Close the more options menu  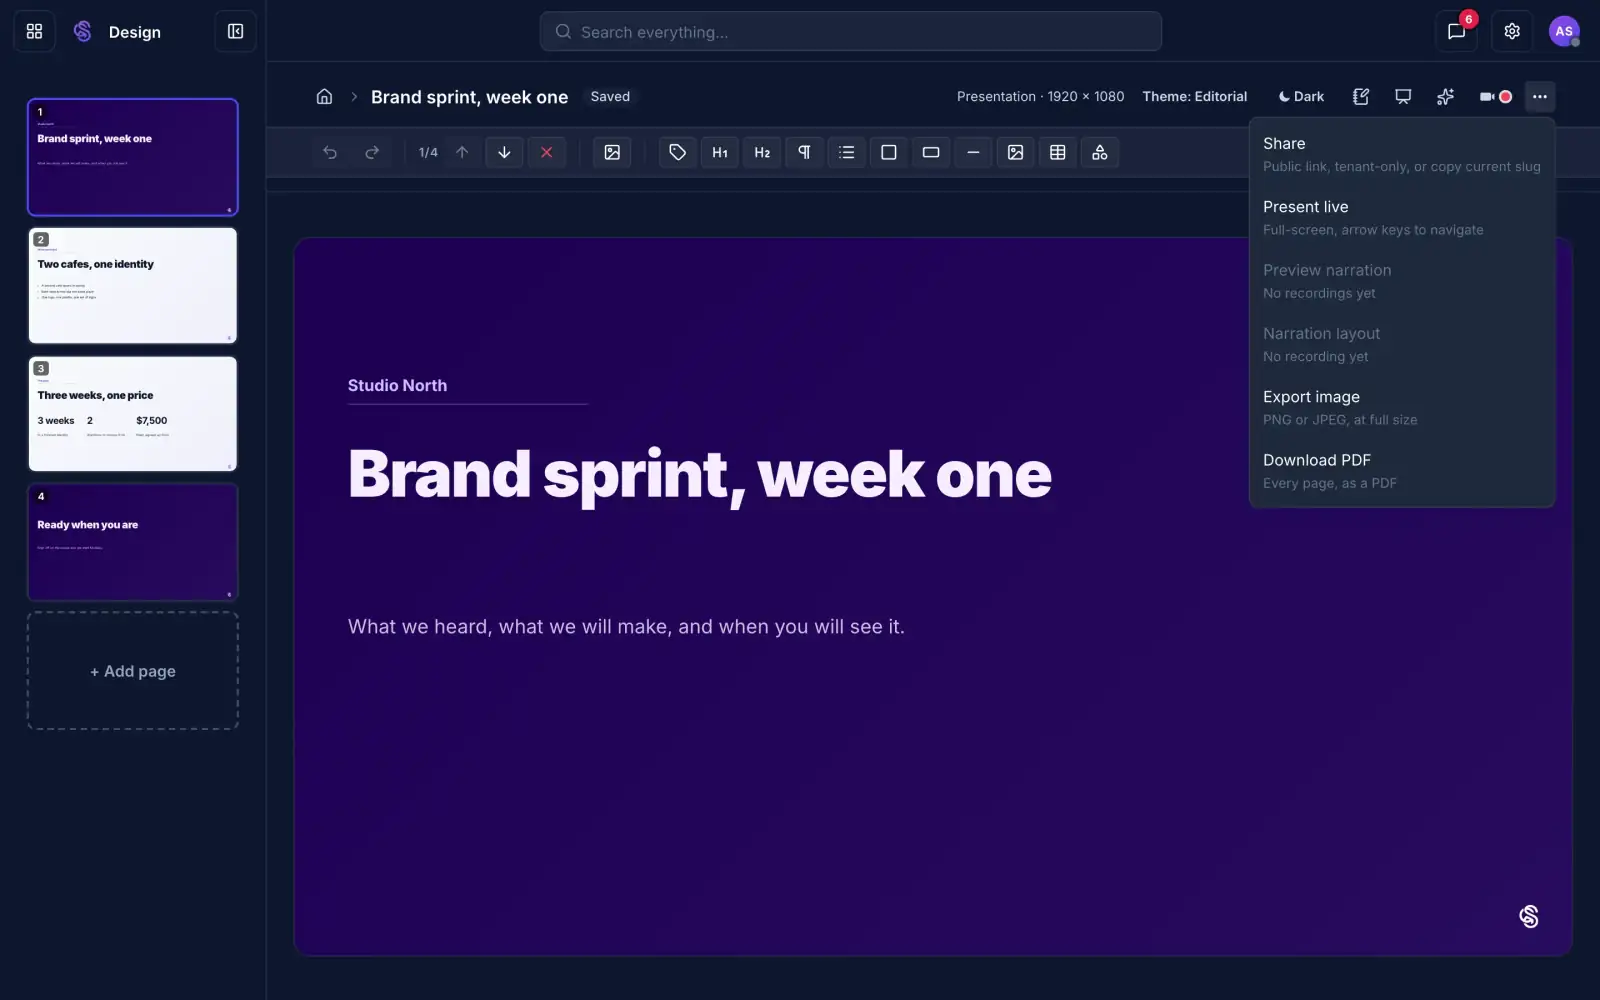(x=1540, y=97)
